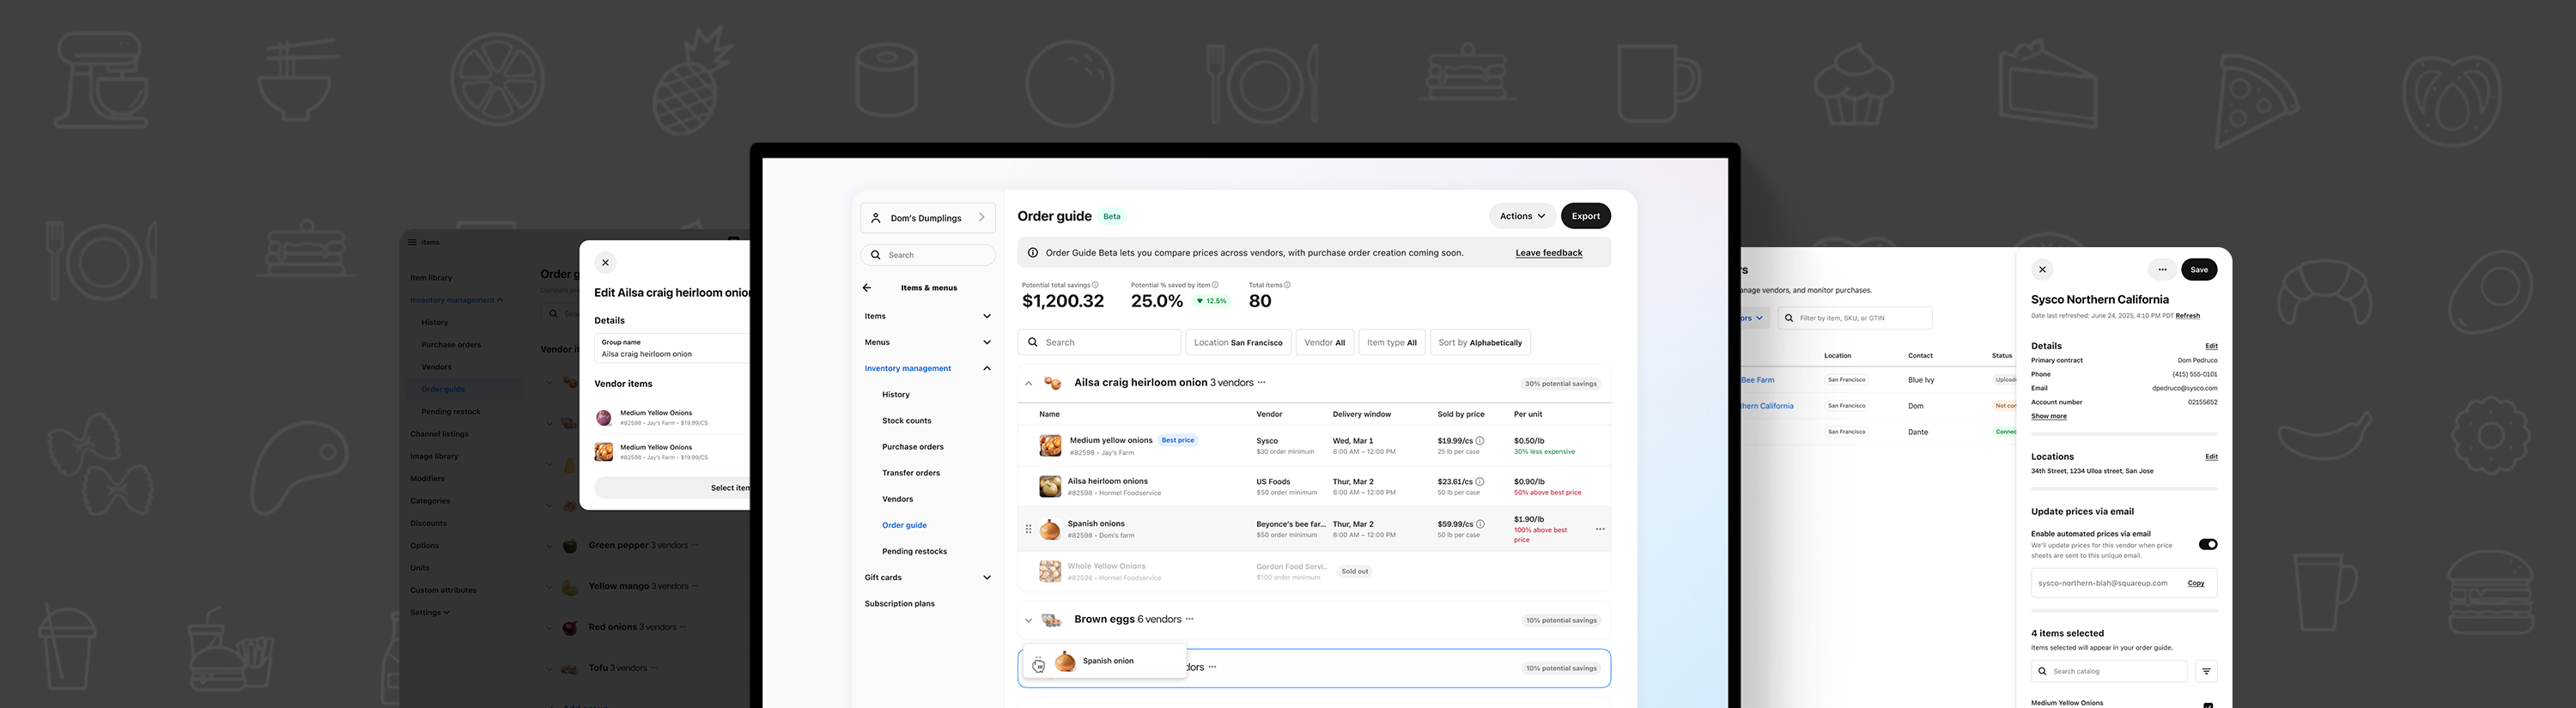Open the three-dot menu for Ailsa craig heirloom onion

(1262, 382)
